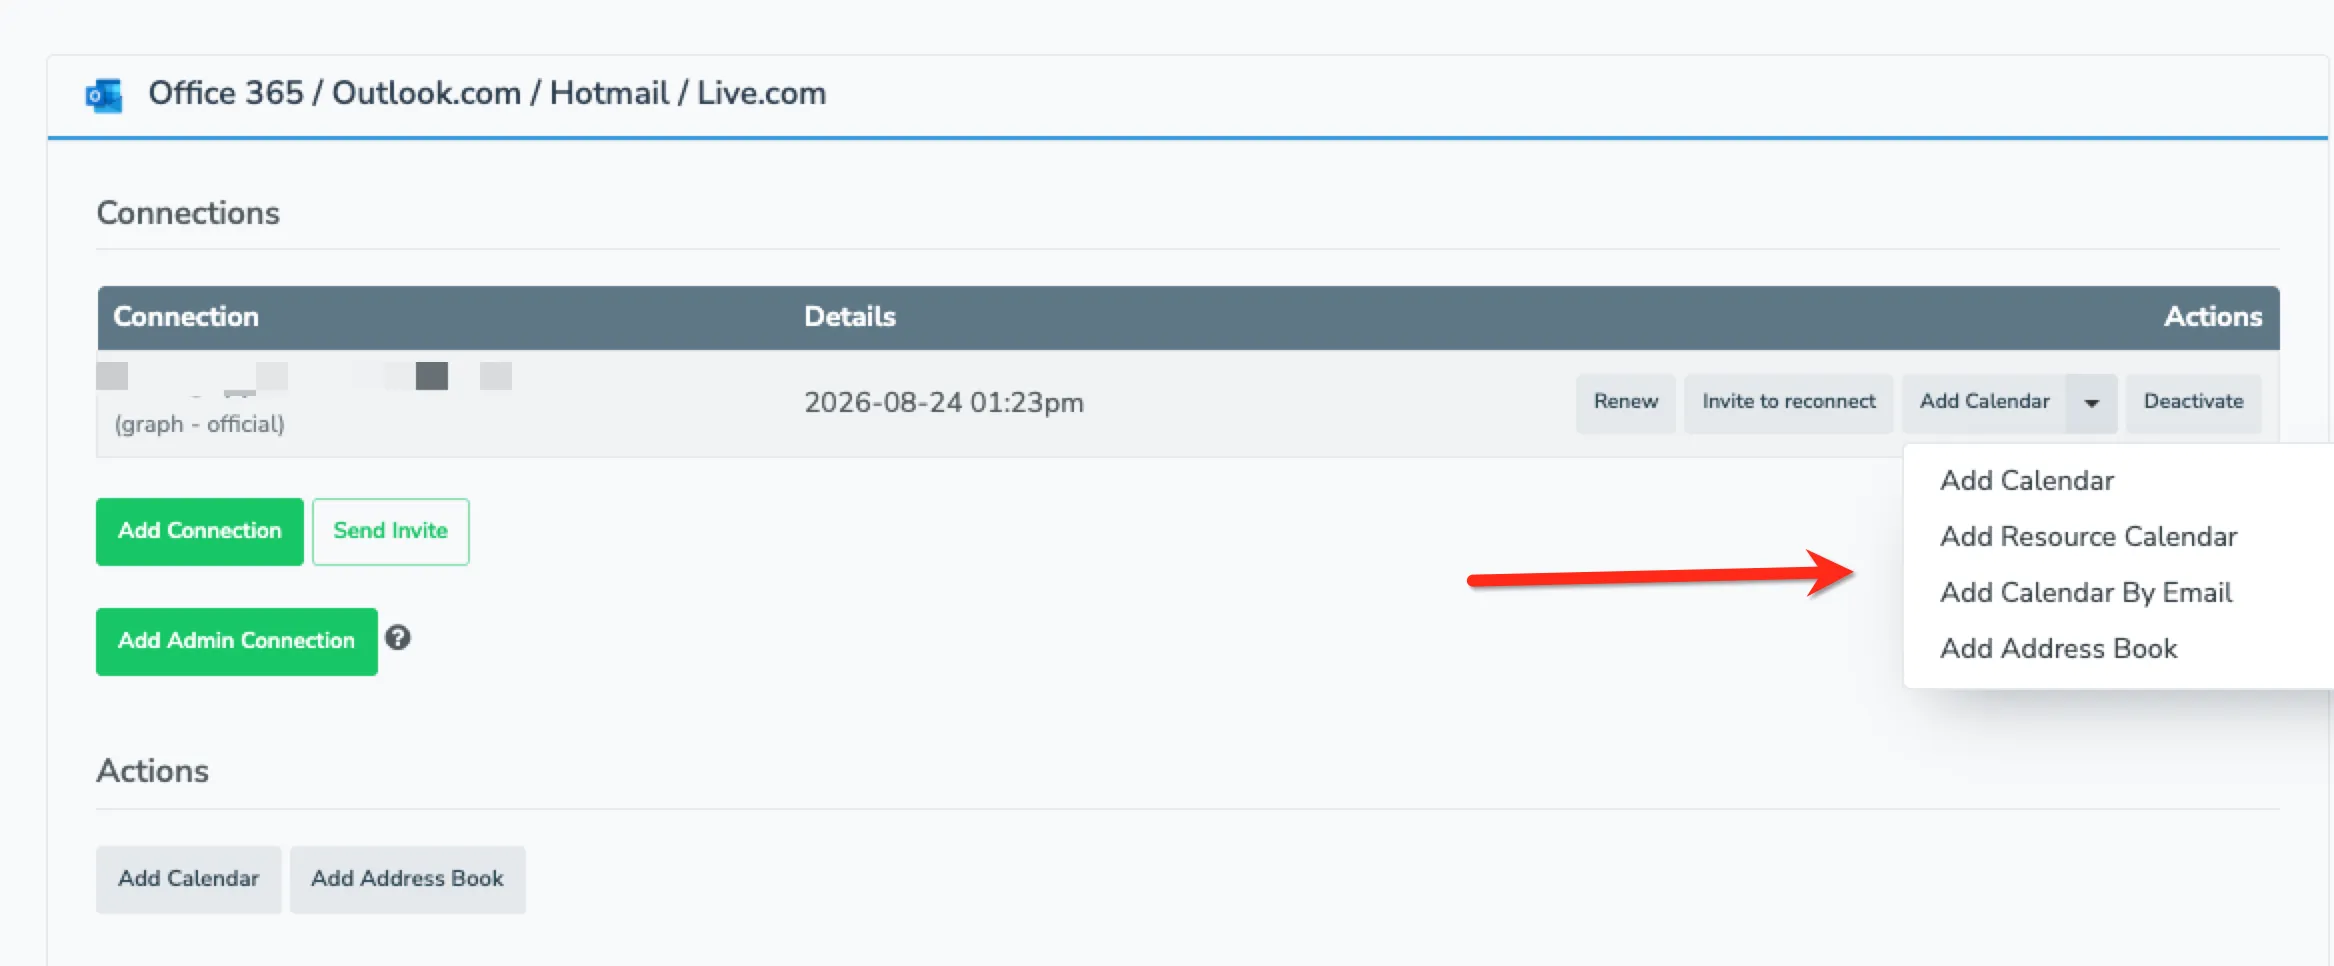The height and width of the screenshot is (966, 2334).
Task: Click the (graph - official) connection text
Action: point(199,424)
